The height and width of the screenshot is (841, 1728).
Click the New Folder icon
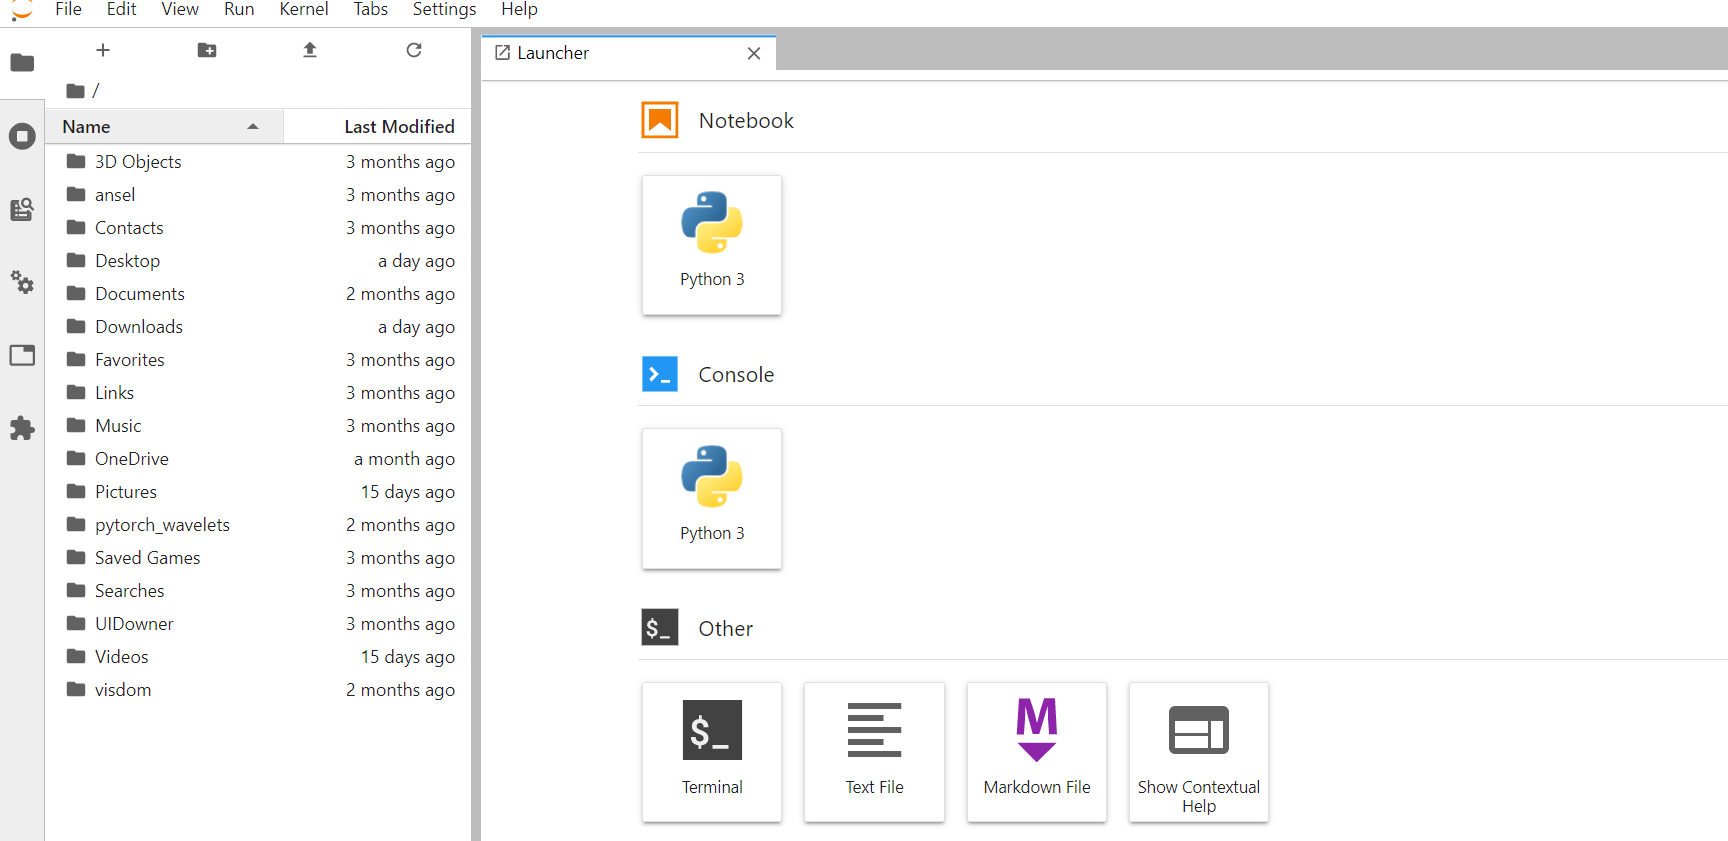pyautogui.click(x=207, y=50)
